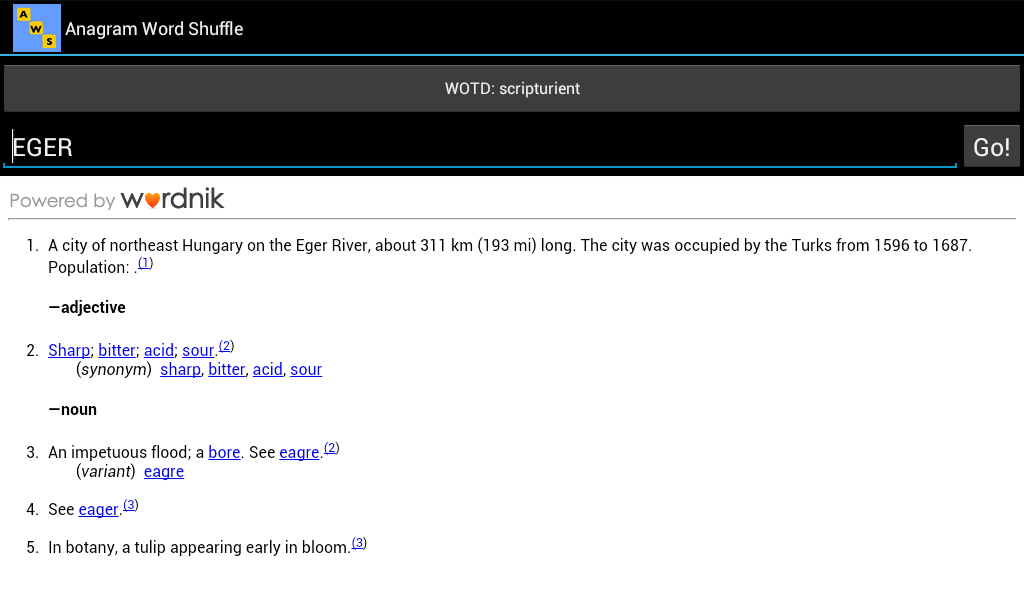Open the 'sour' link in definition 2
Screen dimensions: 1024x600
point(198,350)
